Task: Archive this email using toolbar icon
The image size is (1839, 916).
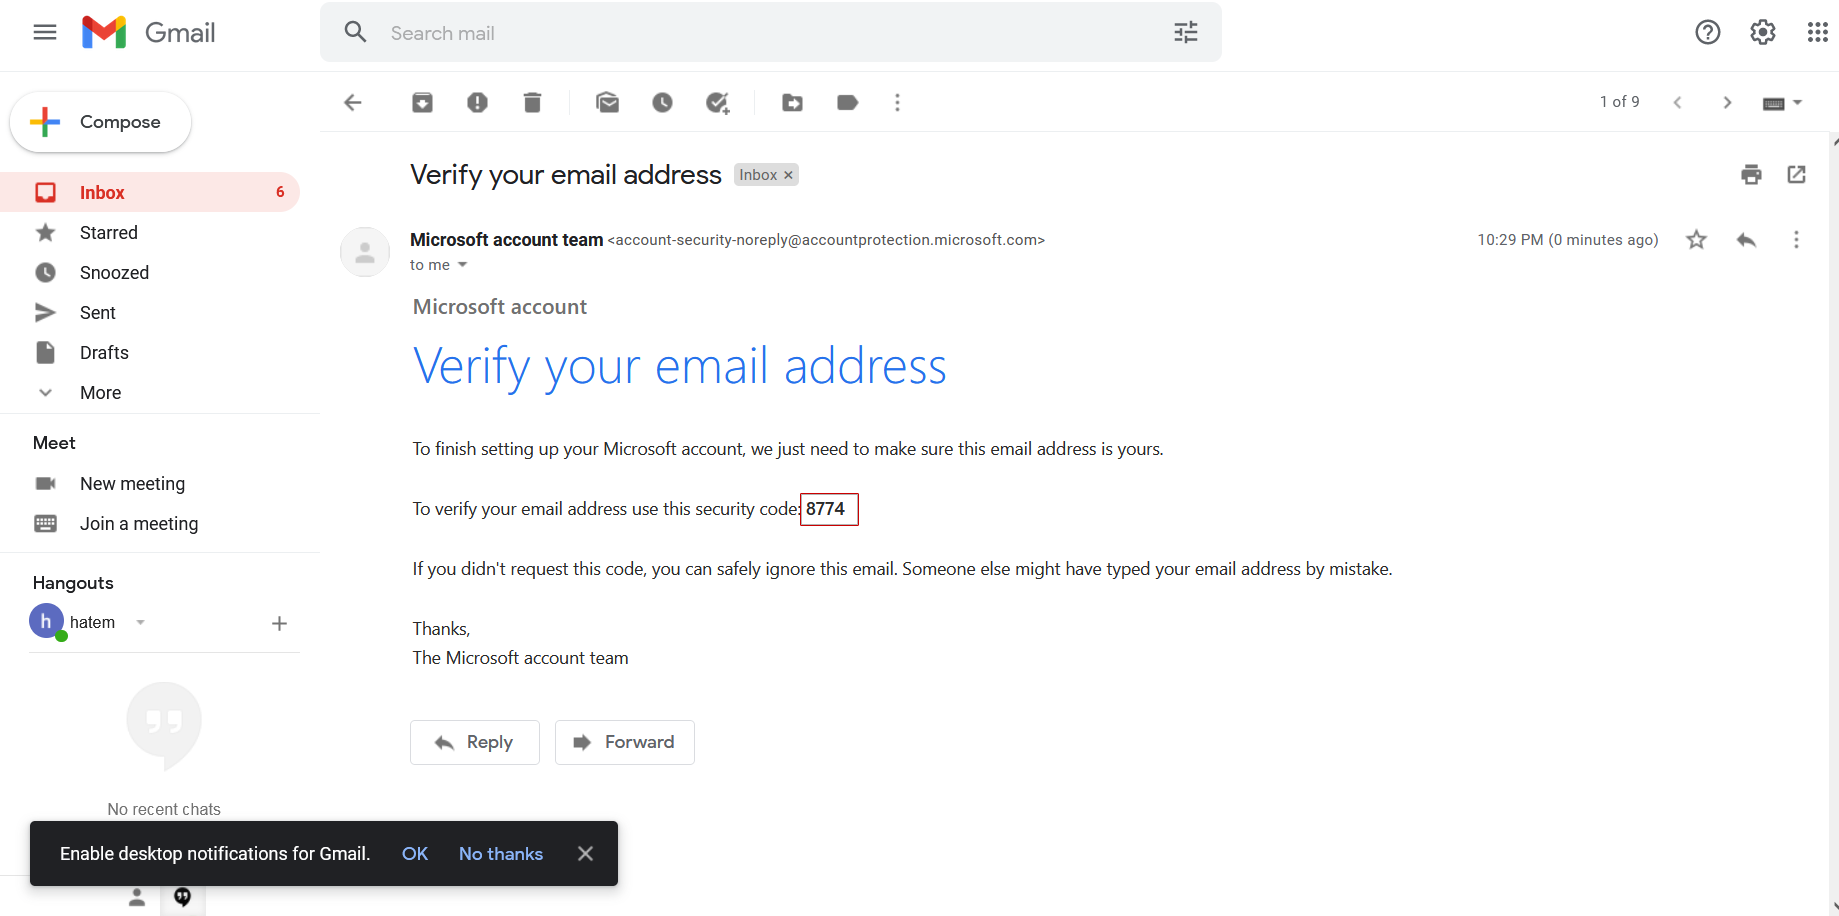Action: (x=422, y=102)
